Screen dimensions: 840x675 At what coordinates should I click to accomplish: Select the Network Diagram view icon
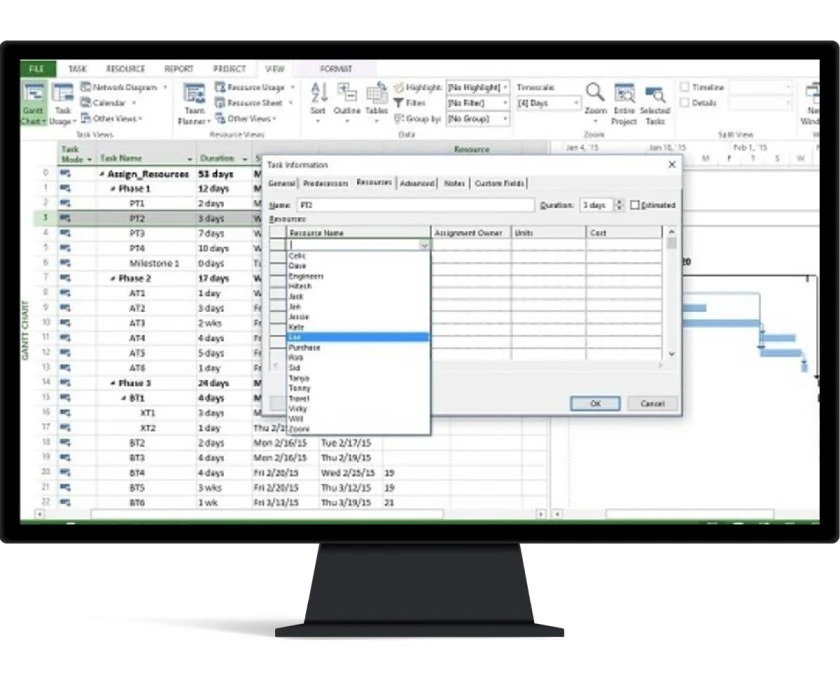click(x=110, y=89)
